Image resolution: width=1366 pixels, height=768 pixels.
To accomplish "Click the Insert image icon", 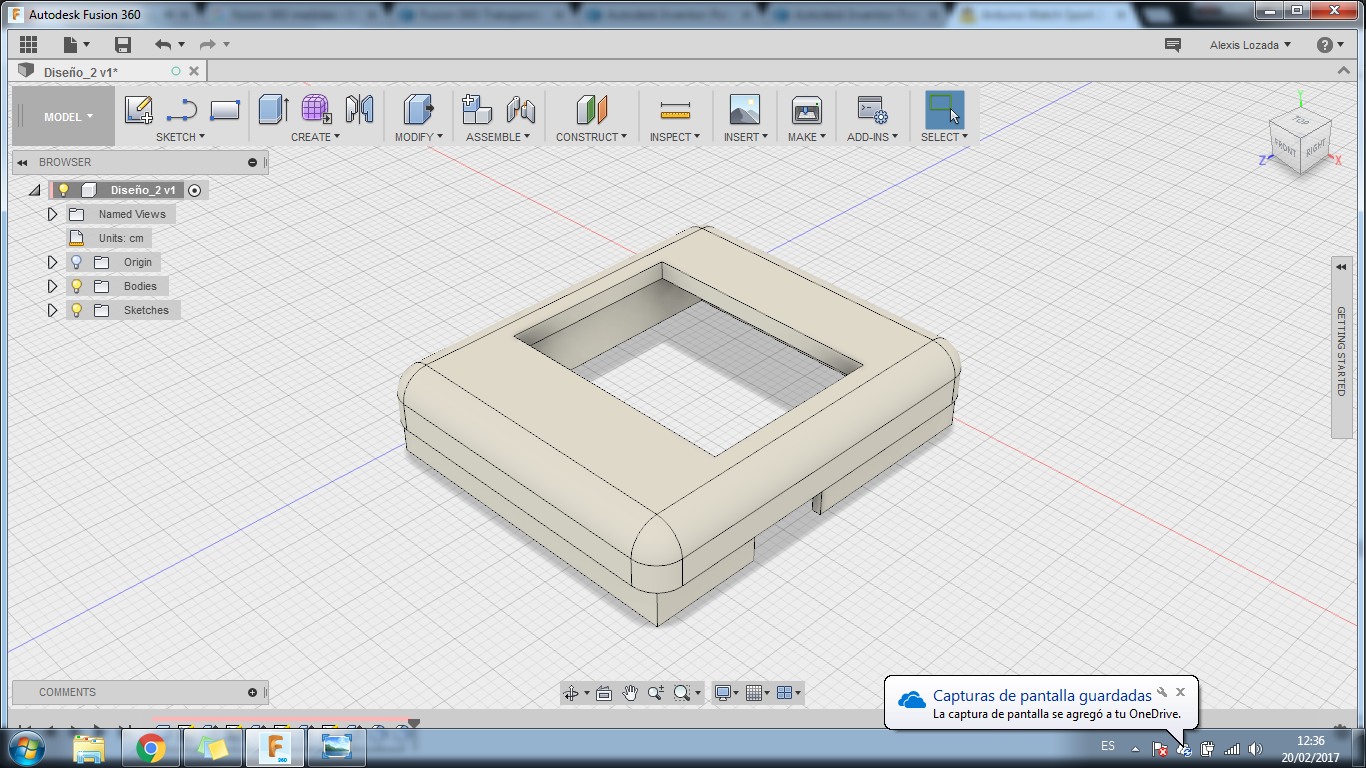I will pos(745,109).
